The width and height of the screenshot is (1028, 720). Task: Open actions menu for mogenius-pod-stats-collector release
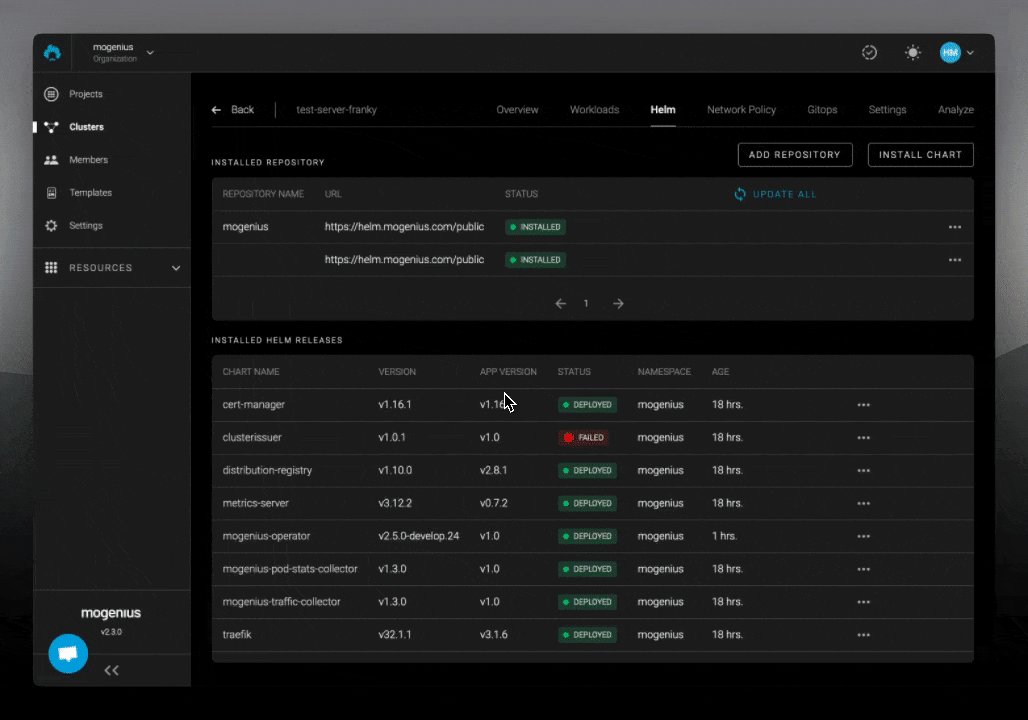click(x=863, y=569)
